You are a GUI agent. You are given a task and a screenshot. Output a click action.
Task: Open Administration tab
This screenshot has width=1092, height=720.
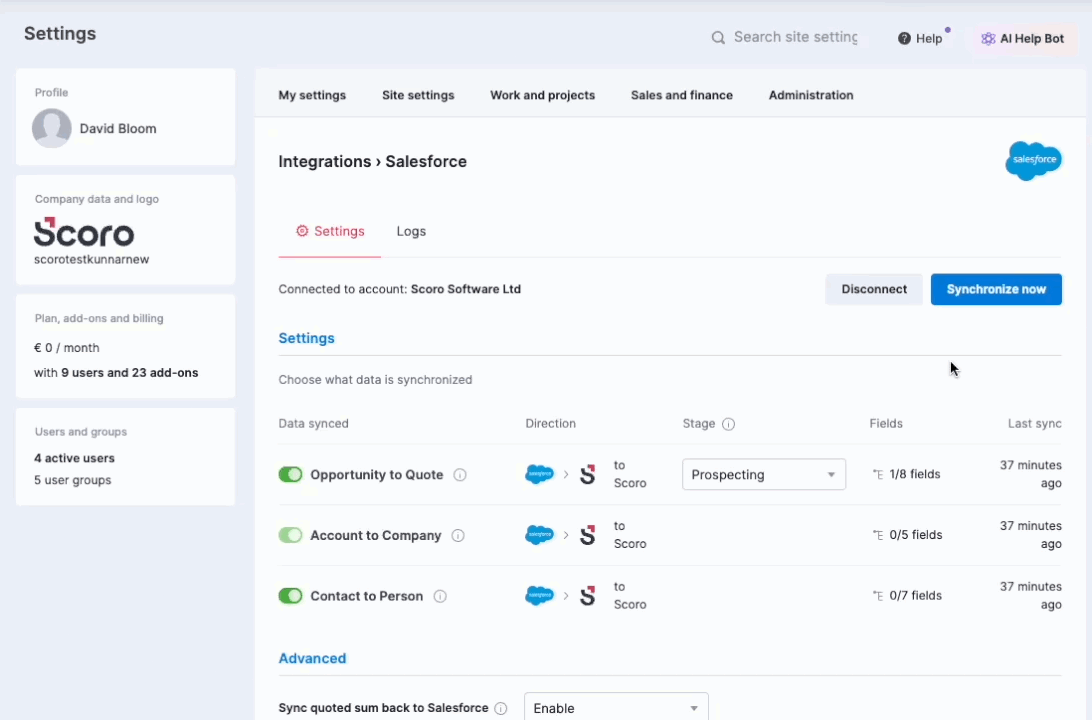pyautogui.click(x=811, y=95)
